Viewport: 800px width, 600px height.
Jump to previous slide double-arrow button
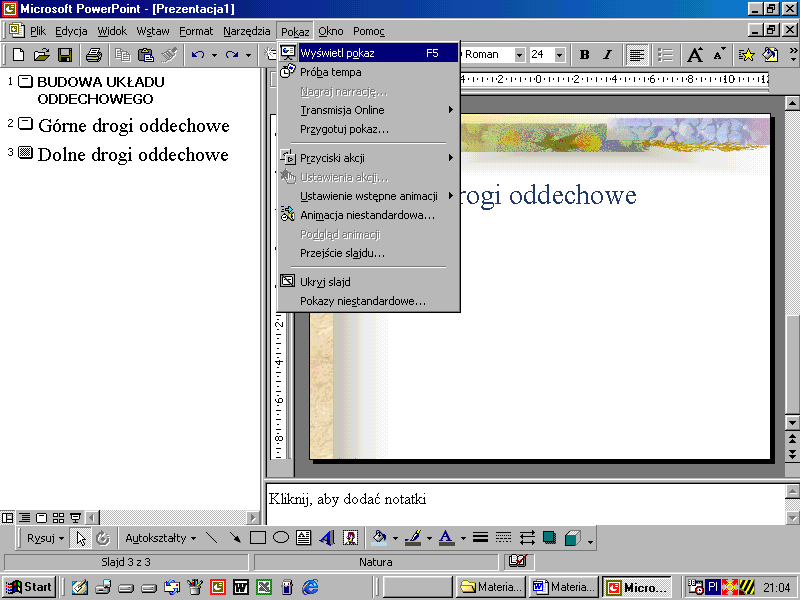pyautogui.click(x=792, y=438)
